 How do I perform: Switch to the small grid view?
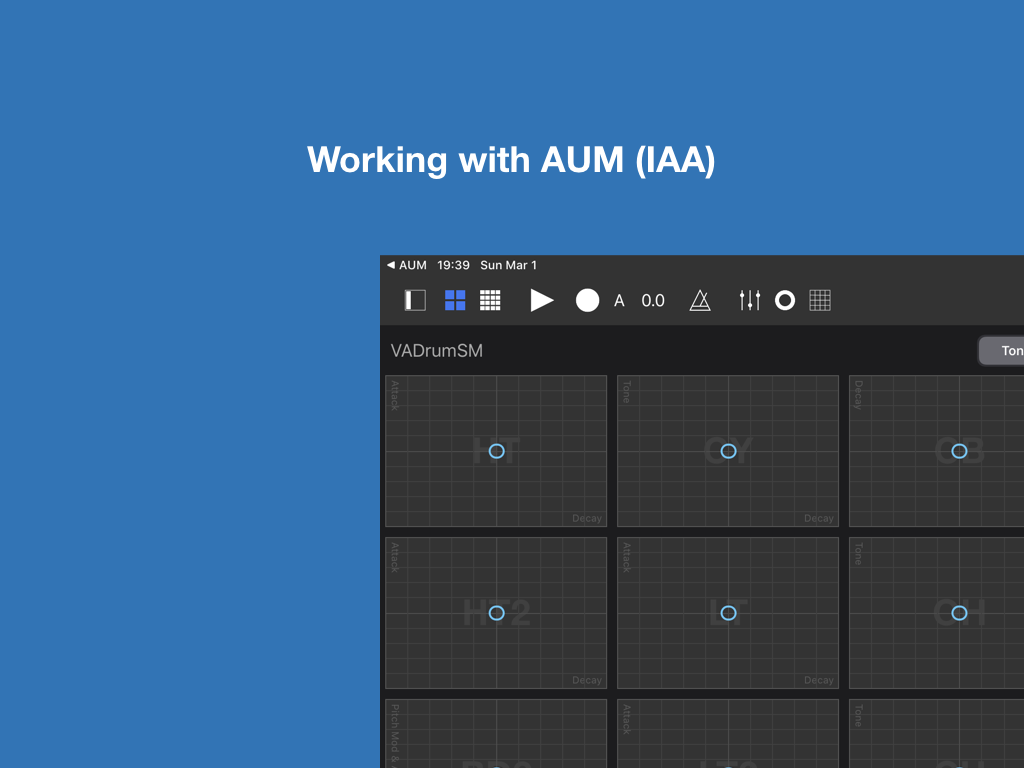[490, 300]
